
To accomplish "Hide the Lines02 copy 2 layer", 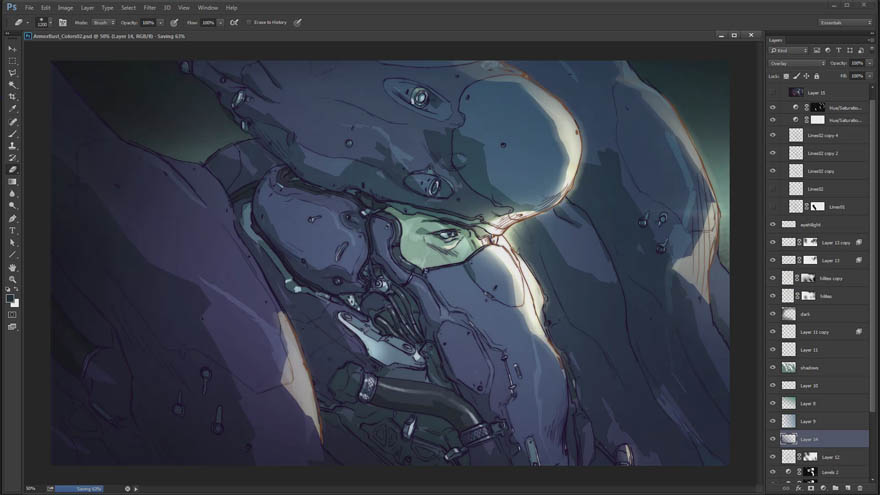I will tap(773, 153).
